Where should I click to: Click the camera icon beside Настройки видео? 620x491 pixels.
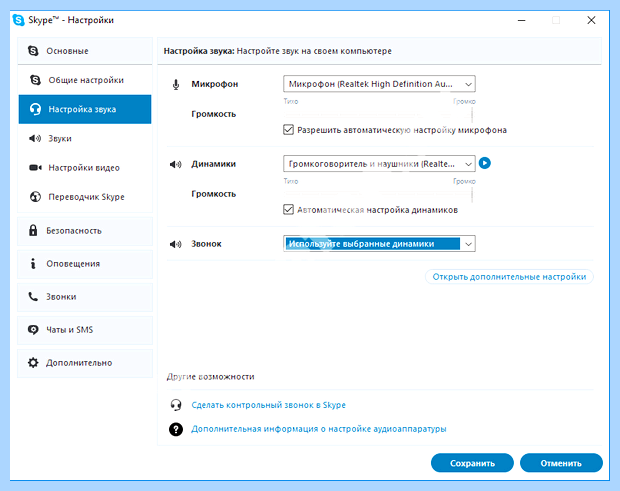(36, 168)
